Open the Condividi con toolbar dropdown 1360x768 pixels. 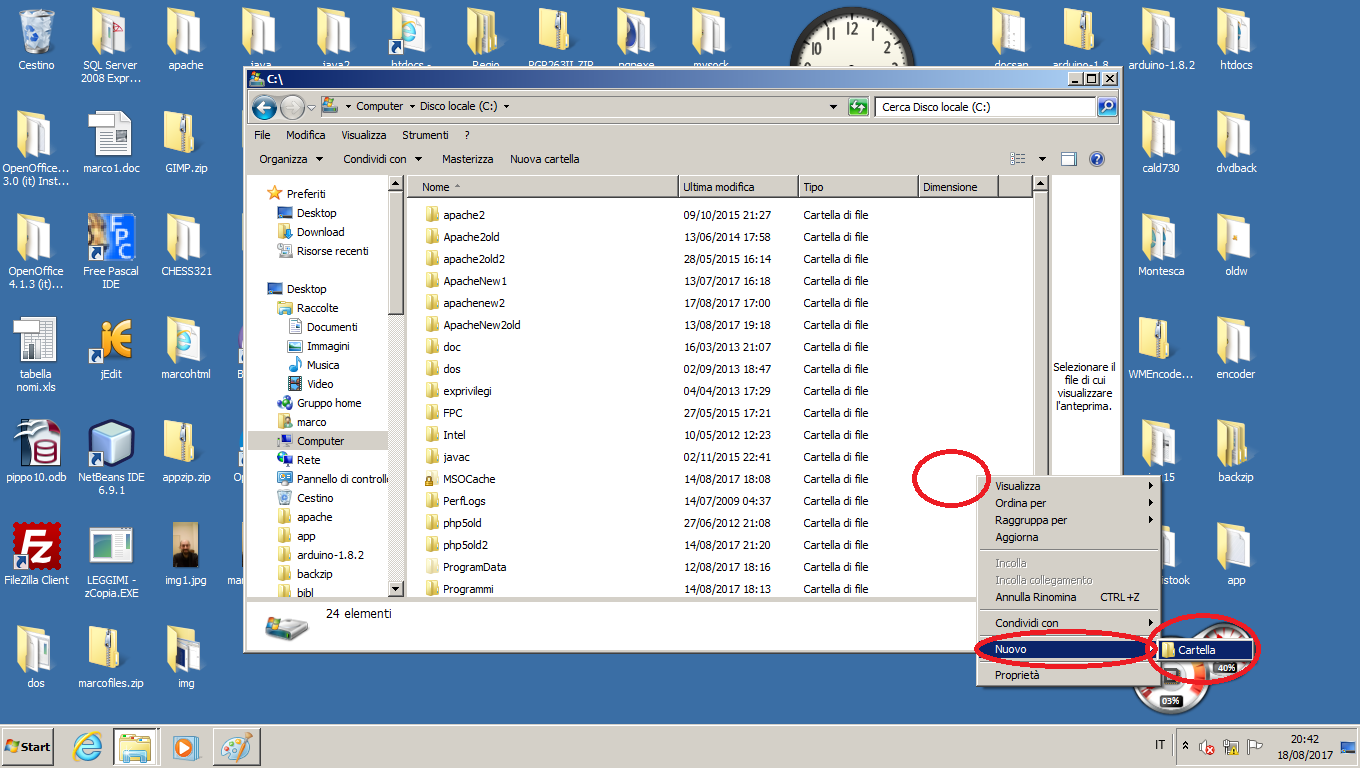[382, 159]
